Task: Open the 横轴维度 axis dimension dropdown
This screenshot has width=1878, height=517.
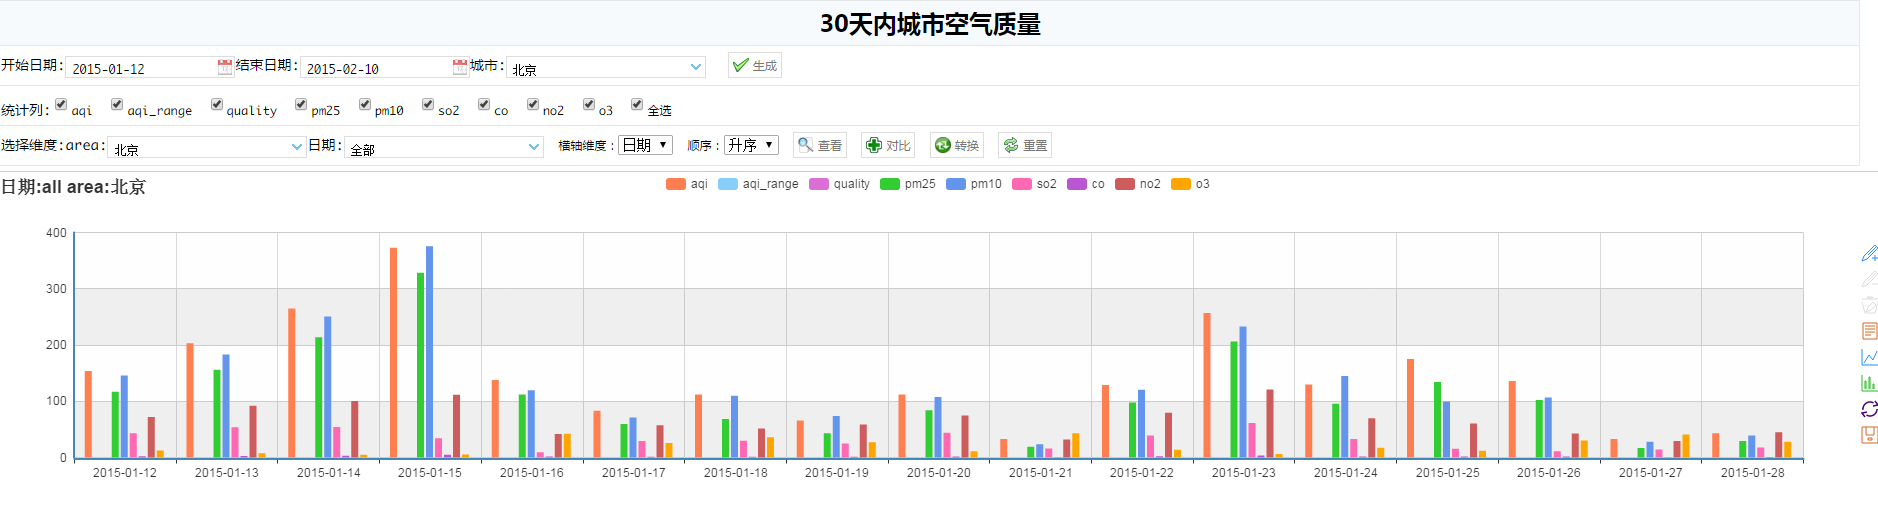Action: [645, 145]
